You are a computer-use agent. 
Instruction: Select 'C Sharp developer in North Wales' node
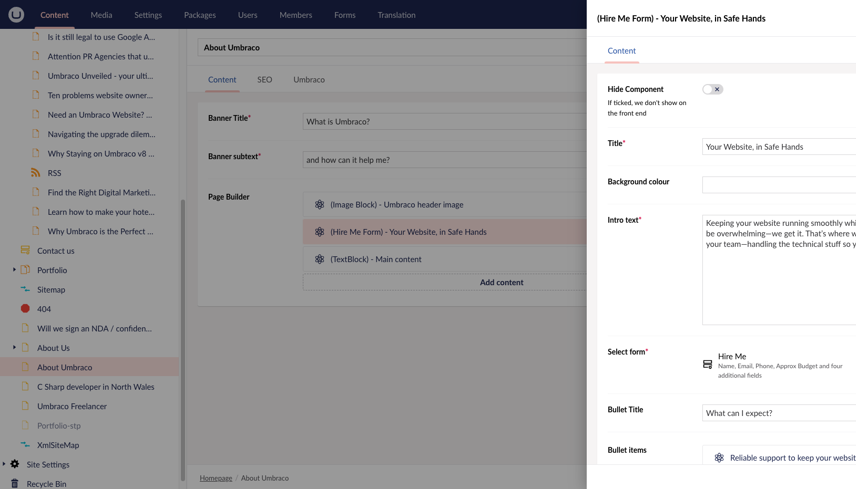tap(96, 386)
